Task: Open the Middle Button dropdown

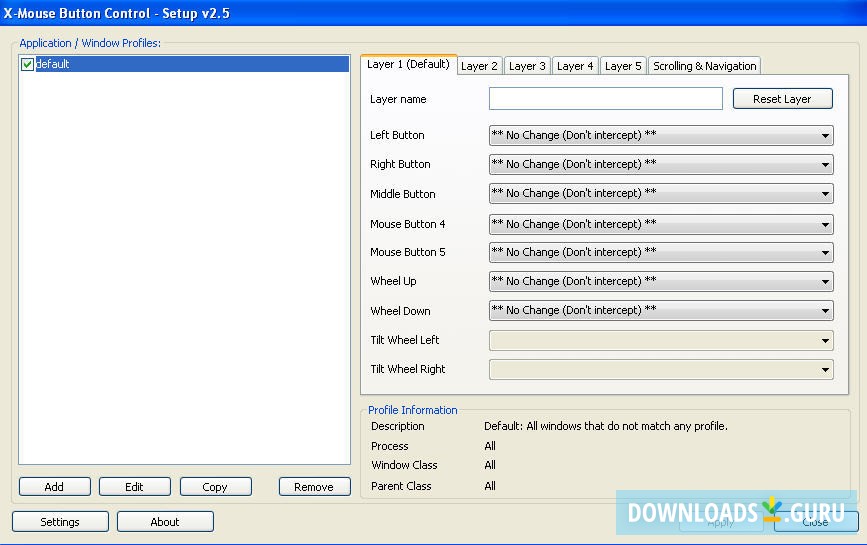Action: 661,193
